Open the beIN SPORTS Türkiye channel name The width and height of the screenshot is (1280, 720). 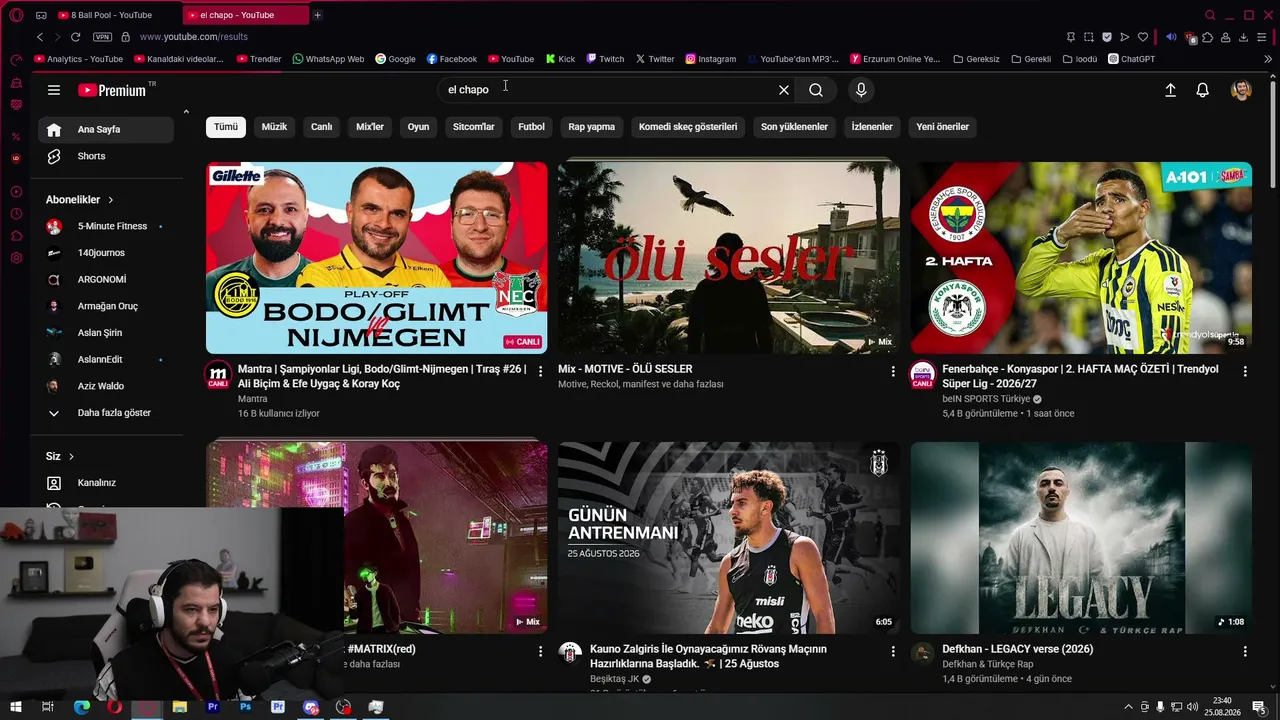pos(986,399)
